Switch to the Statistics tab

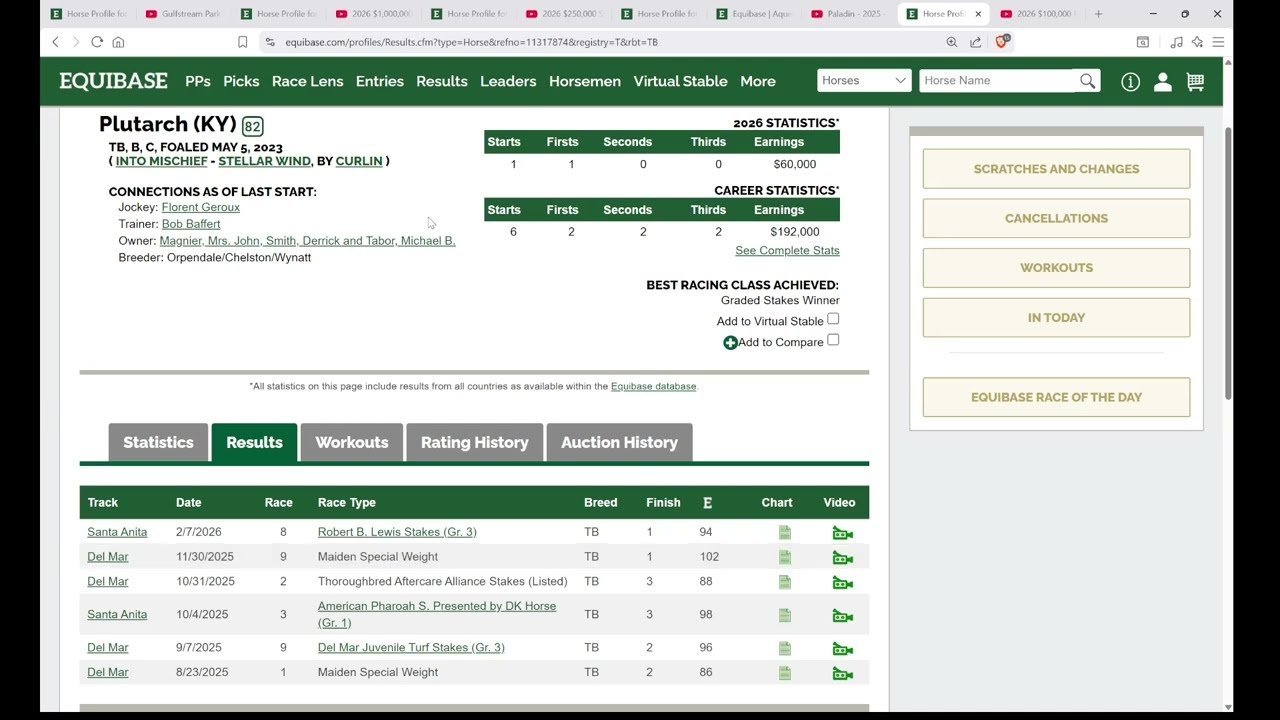[x=158, y=442]
